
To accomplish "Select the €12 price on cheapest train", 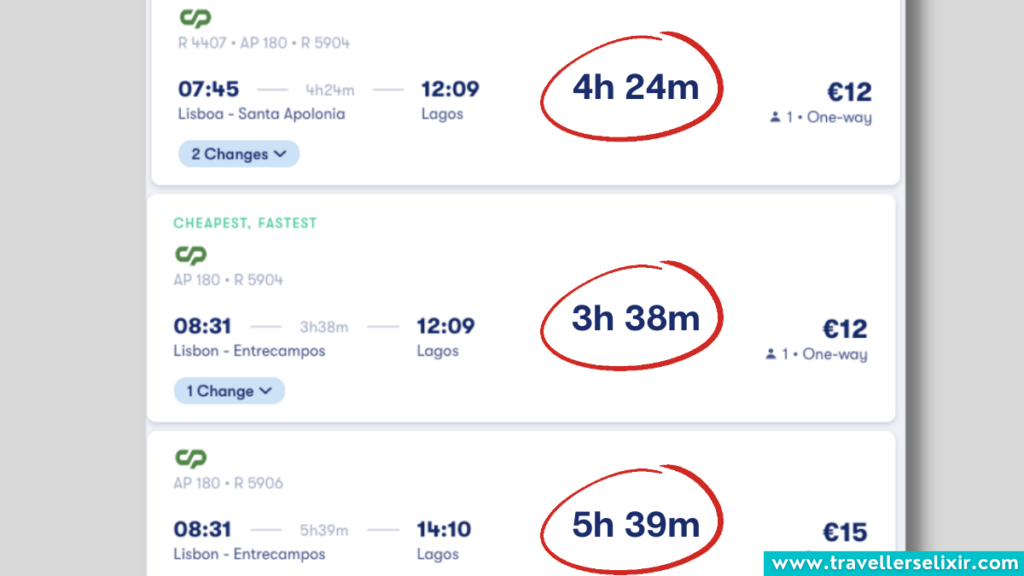I will tap(845, 329).
